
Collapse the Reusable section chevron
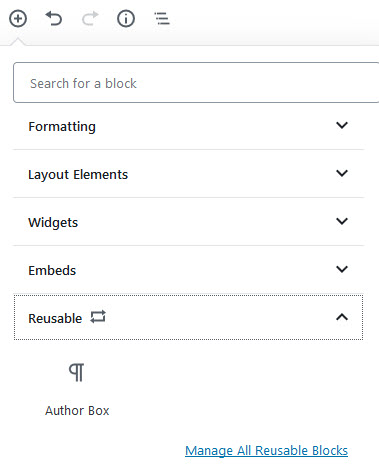tap(342, 317)
